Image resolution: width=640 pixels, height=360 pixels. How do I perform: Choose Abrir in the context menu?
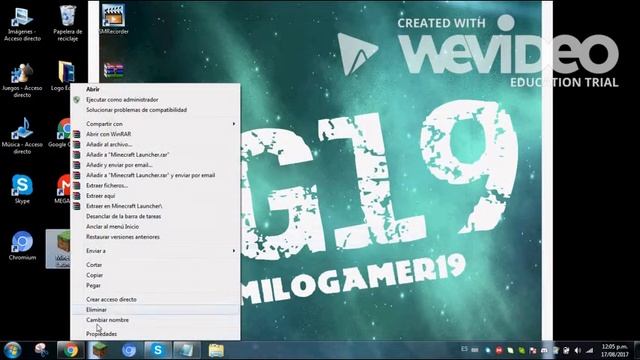coord(156,89)
